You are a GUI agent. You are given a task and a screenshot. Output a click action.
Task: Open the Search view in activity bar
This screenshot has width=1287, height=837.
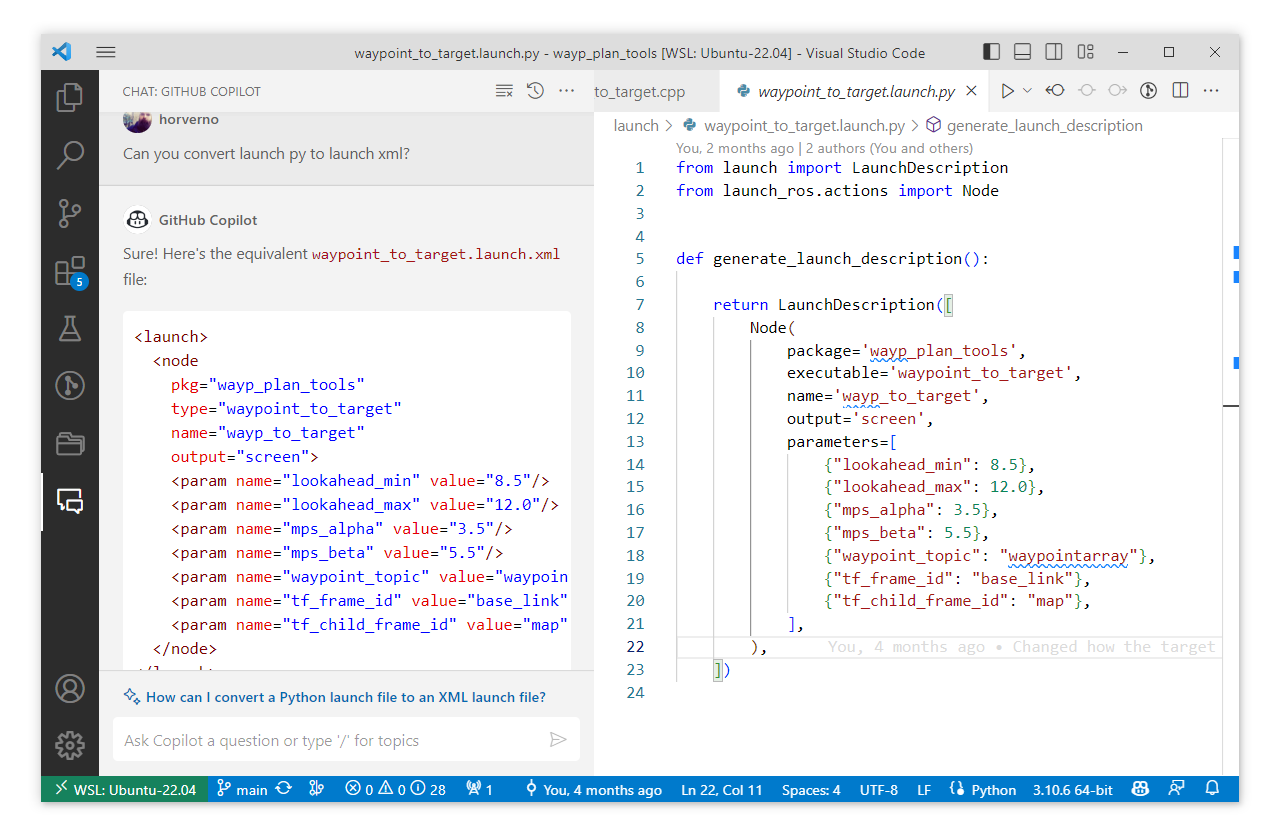point(70,155)
